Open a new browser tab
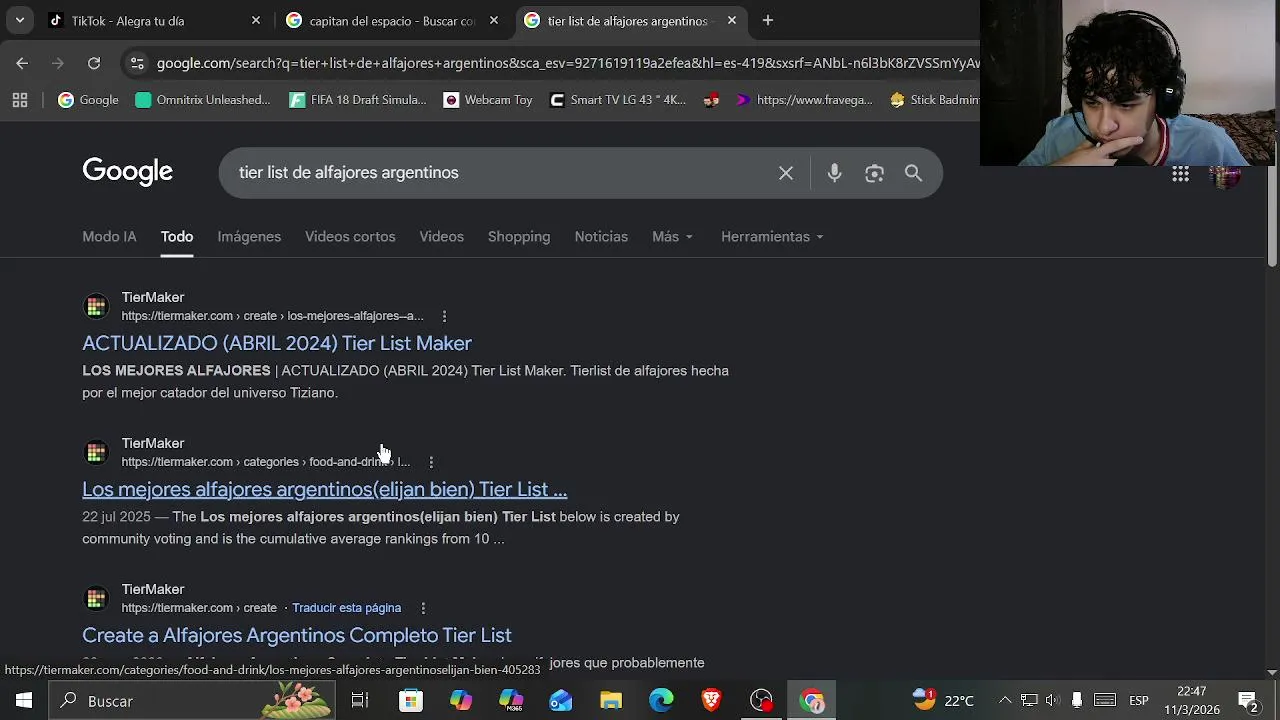Viewport: 1280px width, 720px height. click(767, 20)
